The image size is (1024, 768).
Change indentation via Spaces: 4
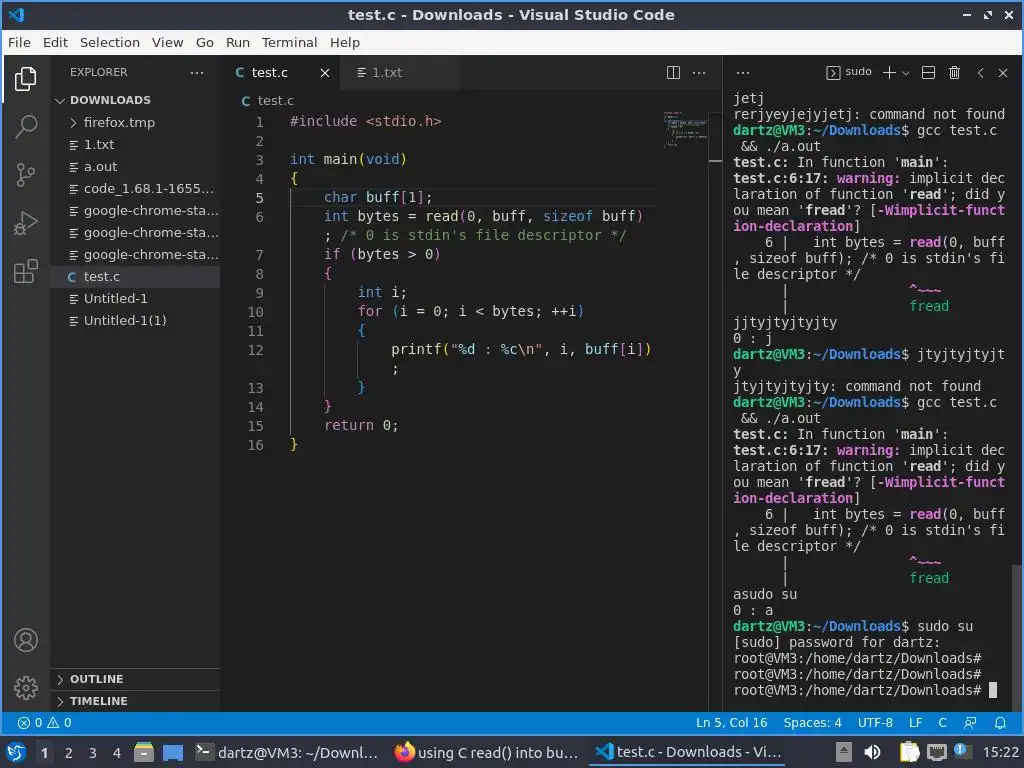(x=812, y=723)
